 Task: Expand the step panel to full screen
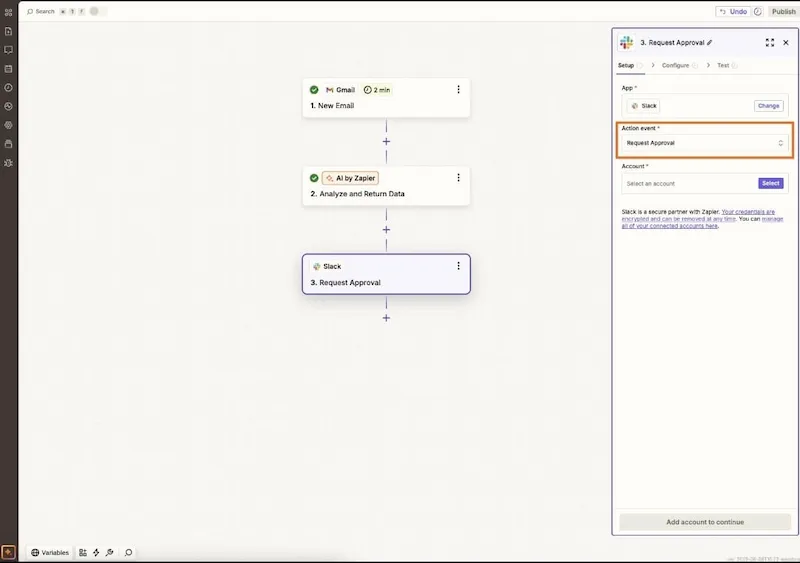click(770, 43)
